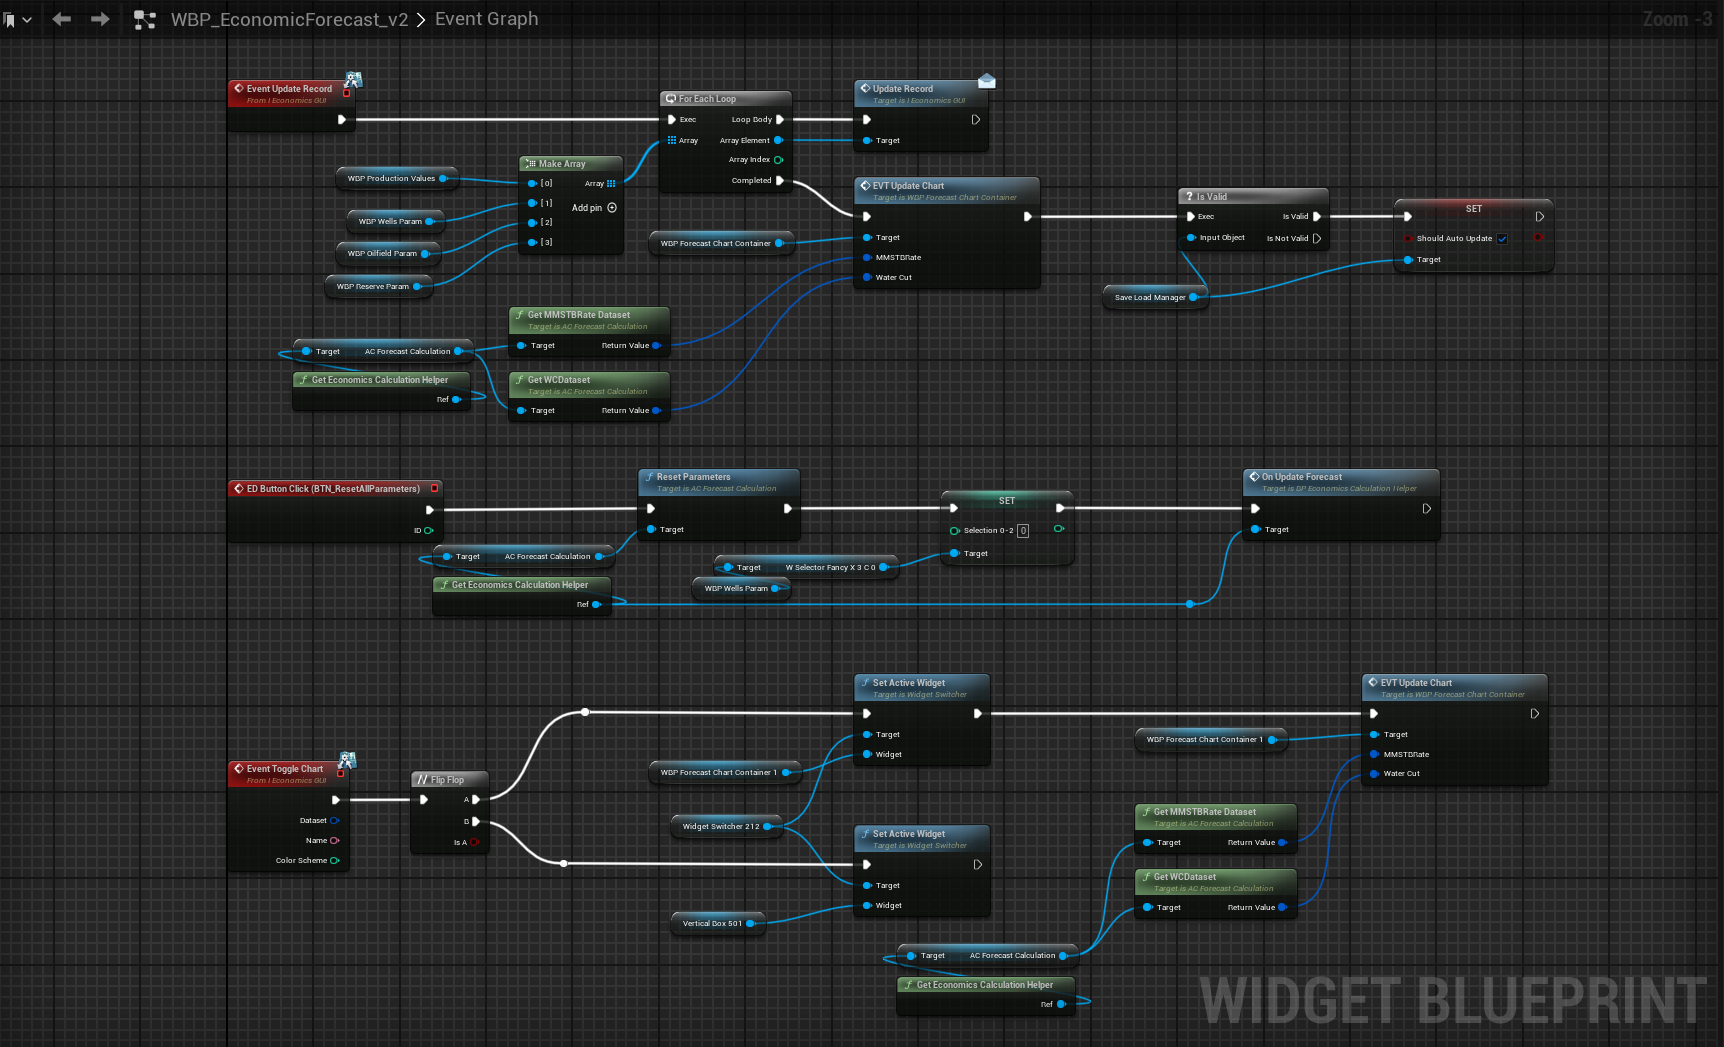Click the envelope message icon on Update Record
Screen dimensions: 1724x1047
pos(986,81)
